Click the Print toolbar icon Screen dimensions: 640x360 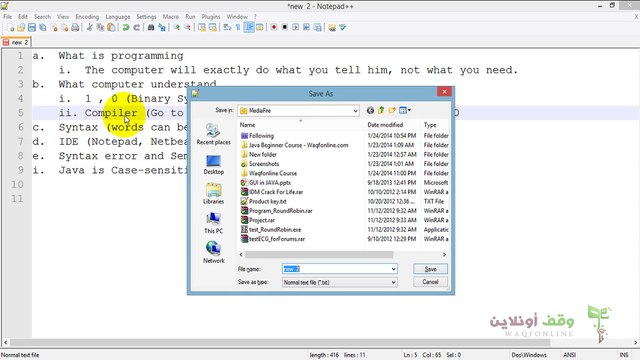click(x=75, y=28)
